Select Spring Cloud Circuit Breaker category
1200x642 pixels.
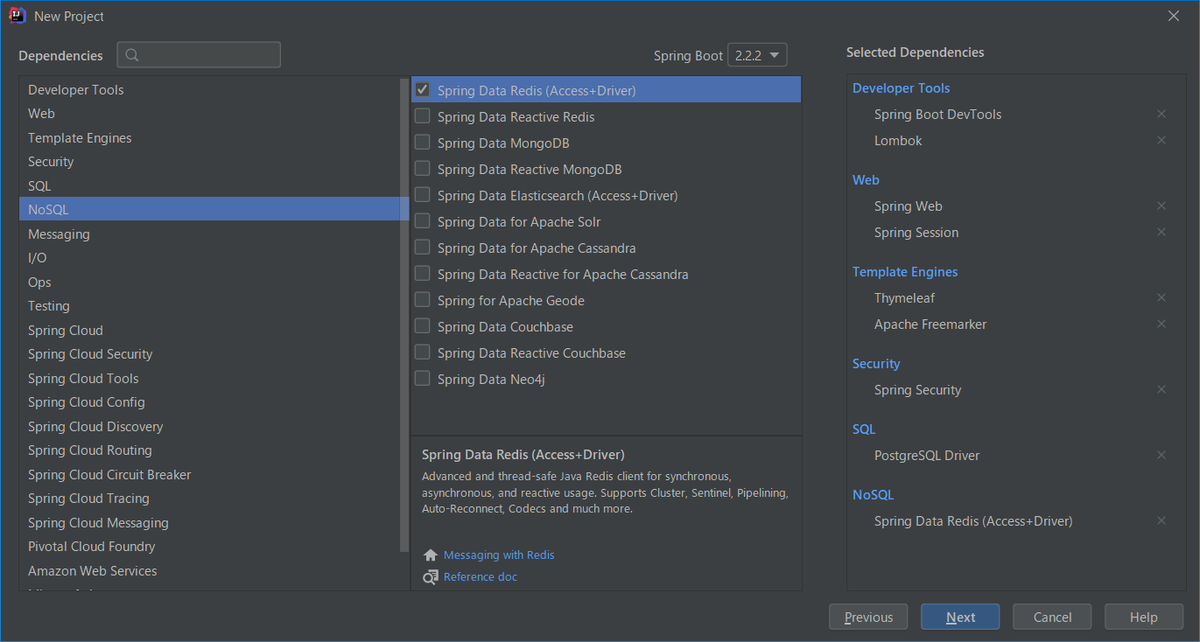pos(209,474)
